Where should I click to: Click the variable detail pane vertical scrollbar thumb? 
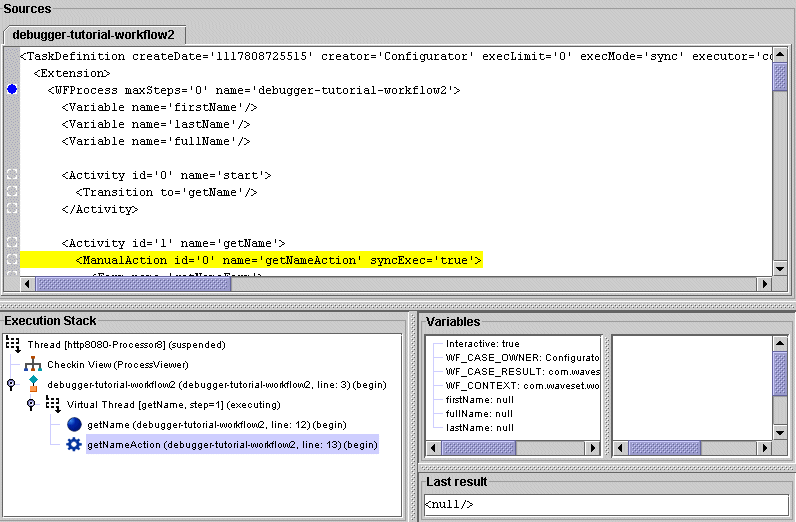click(x=780, y=373)
